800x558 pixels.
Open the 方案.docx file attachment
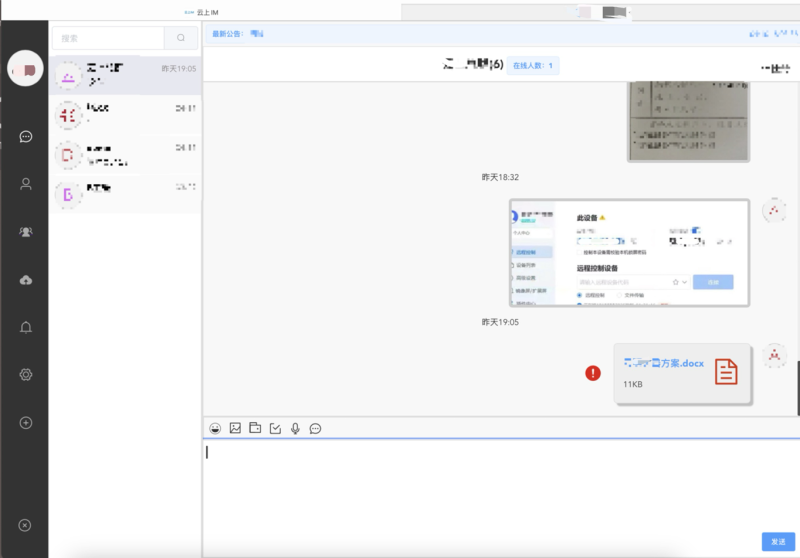coord(682,373)
